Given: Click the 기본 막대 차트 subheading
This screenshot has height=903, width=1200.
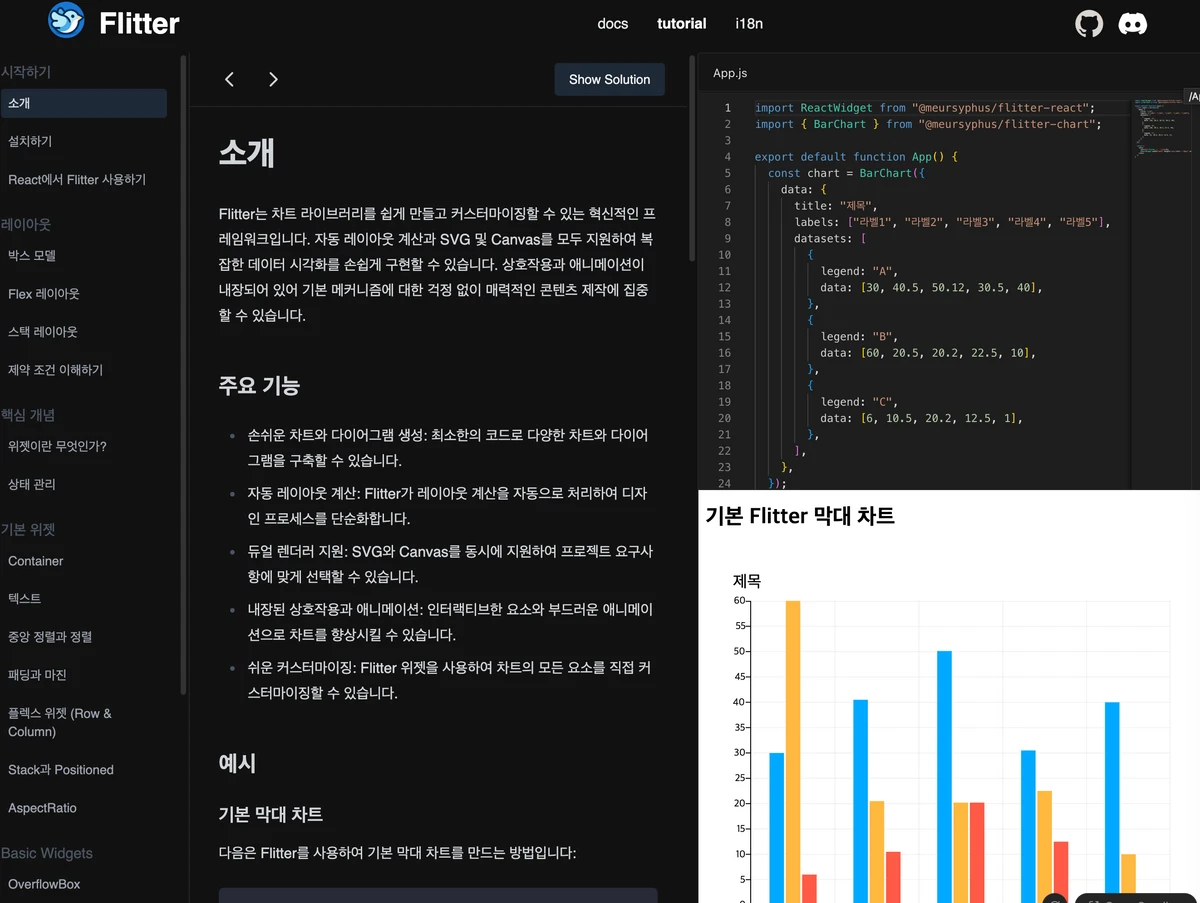Looking at the screenshot, I should coord(270,814).
